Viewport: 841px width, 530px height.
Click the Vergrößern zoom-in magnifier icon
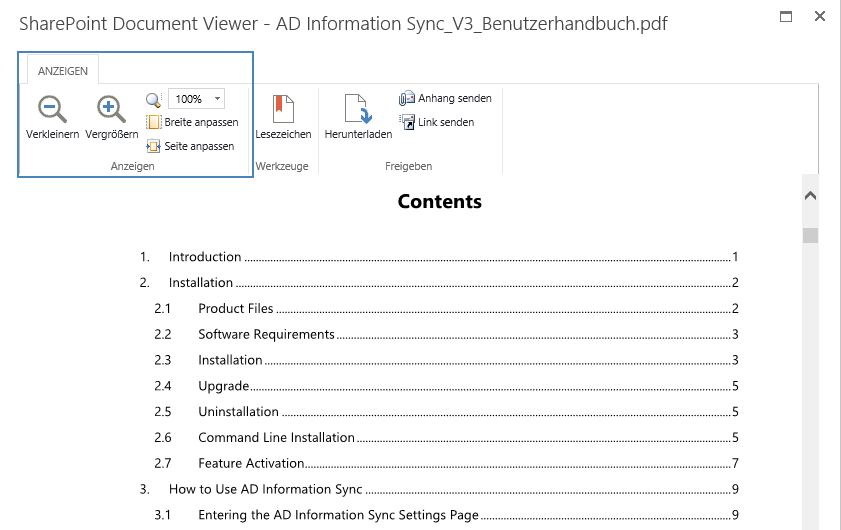(111, 109)
